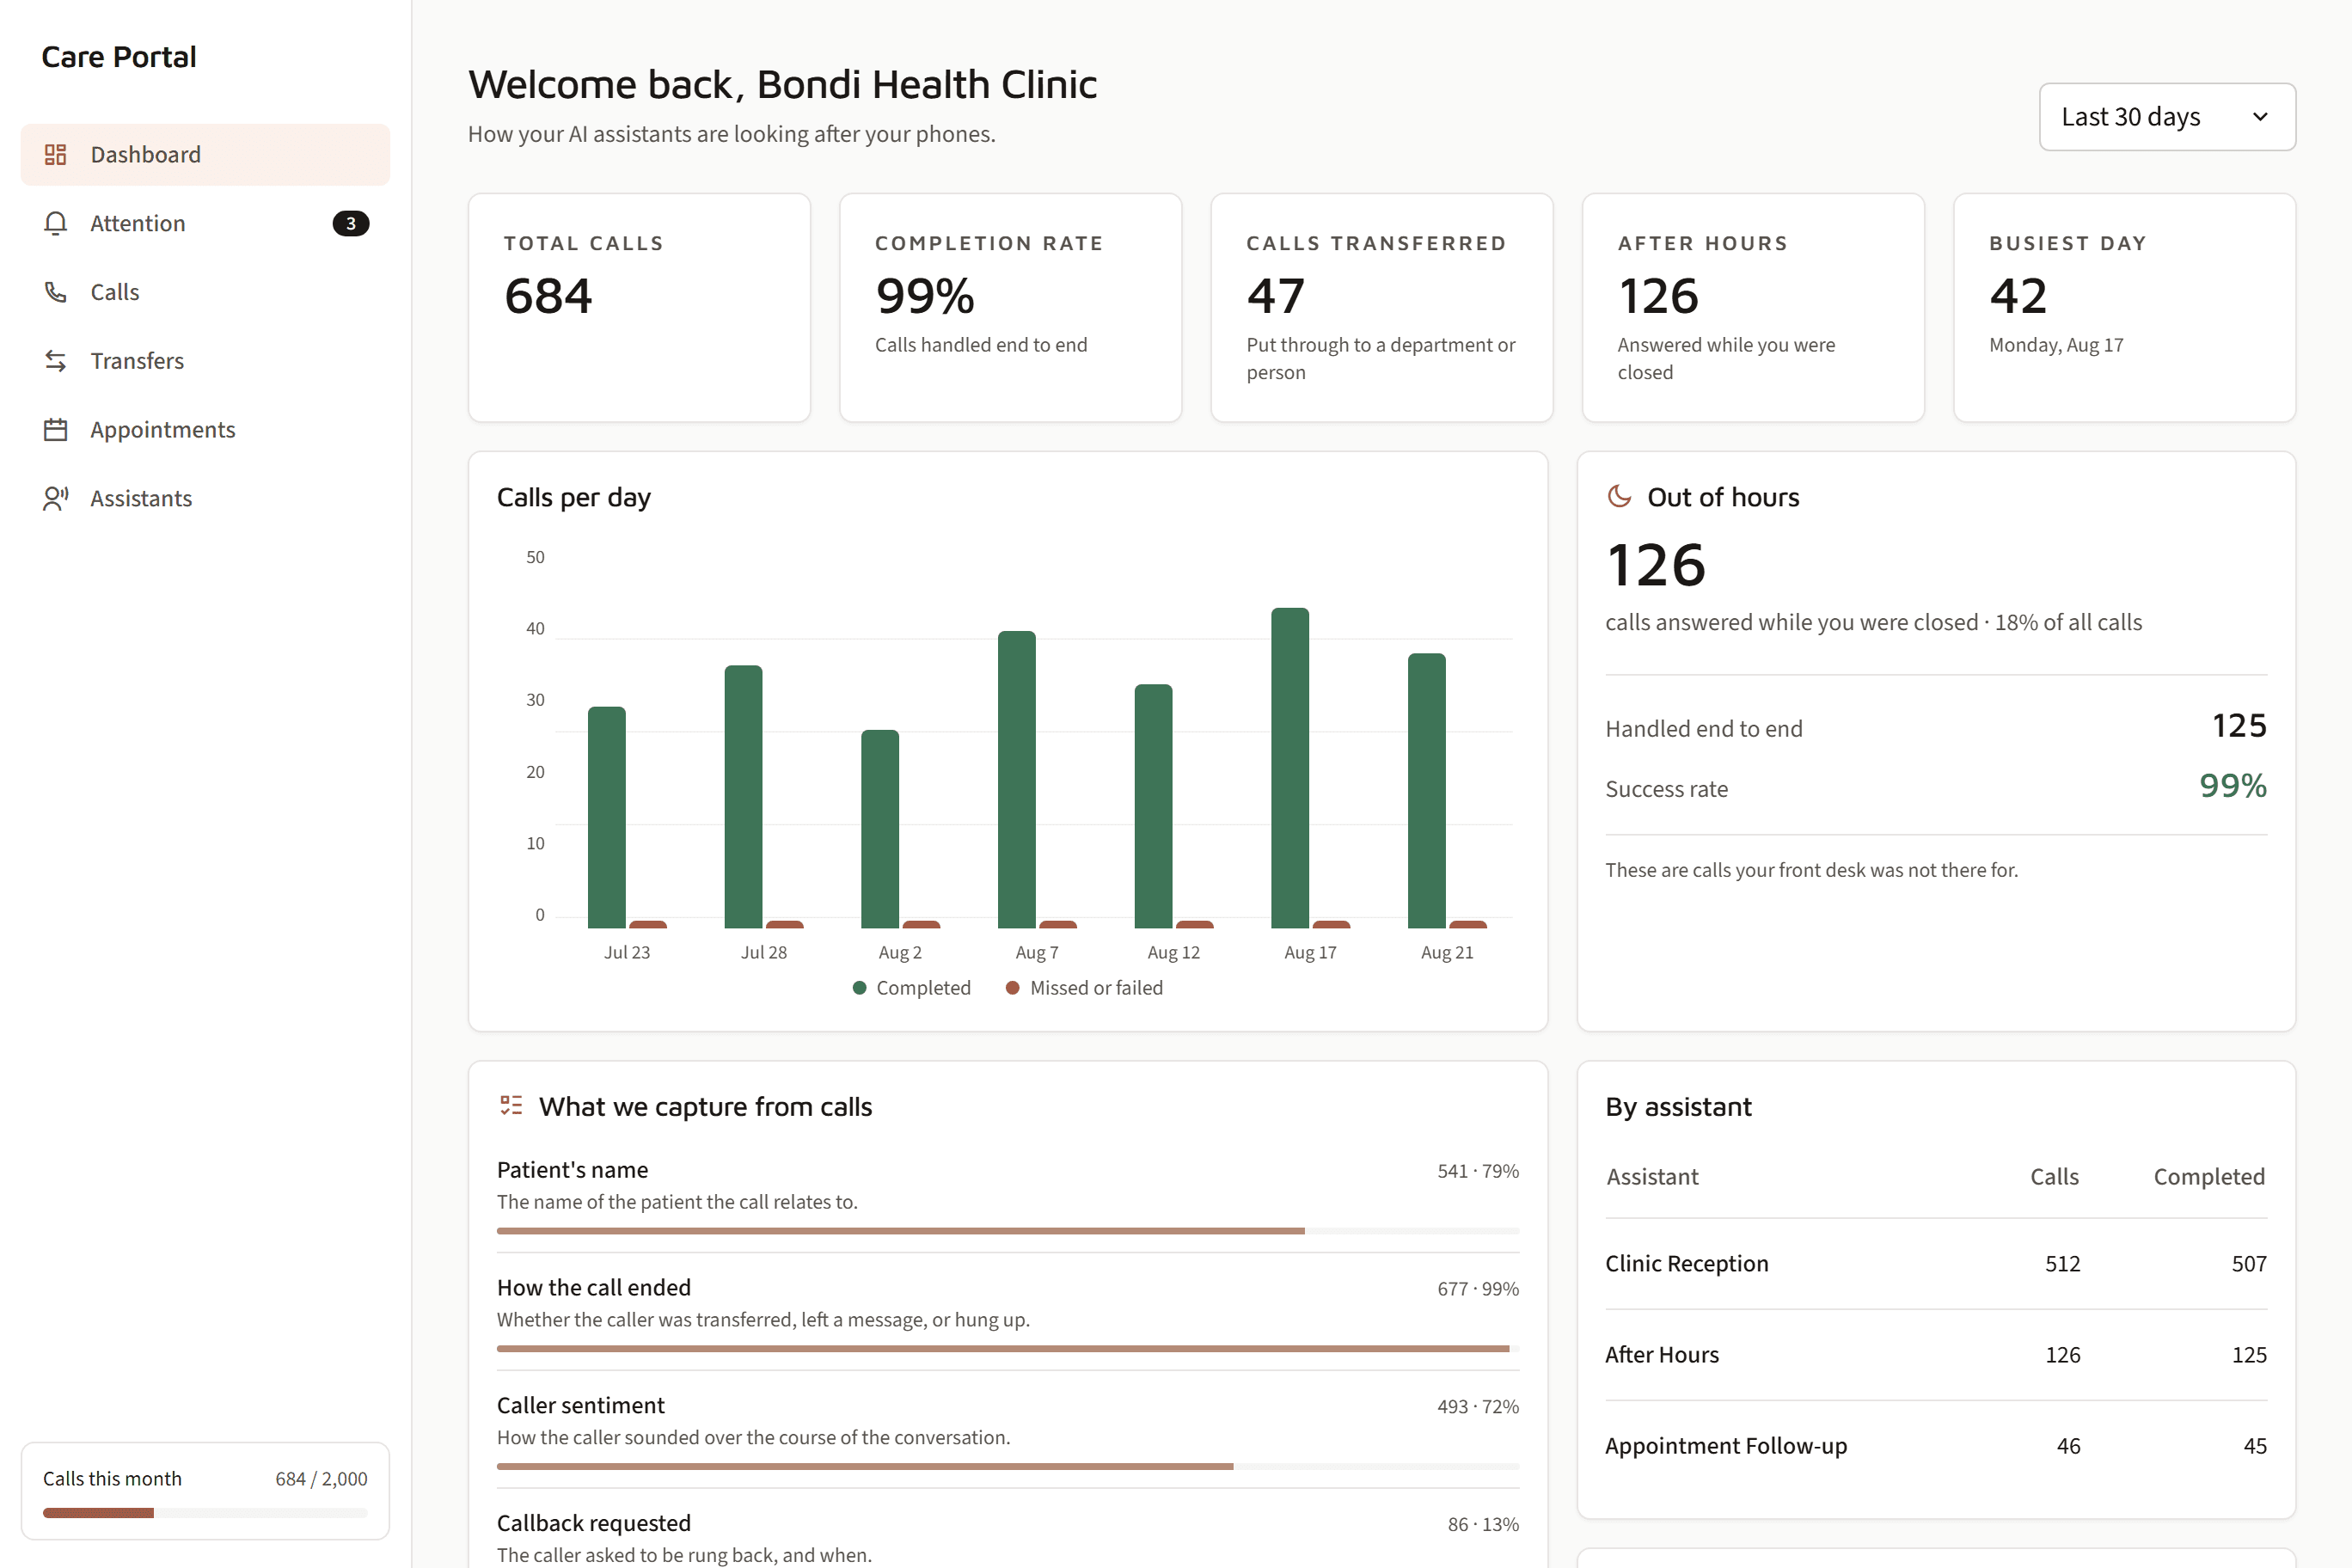
Task: Go to the Dashboard menu item
Action: [x=205, y=154]
